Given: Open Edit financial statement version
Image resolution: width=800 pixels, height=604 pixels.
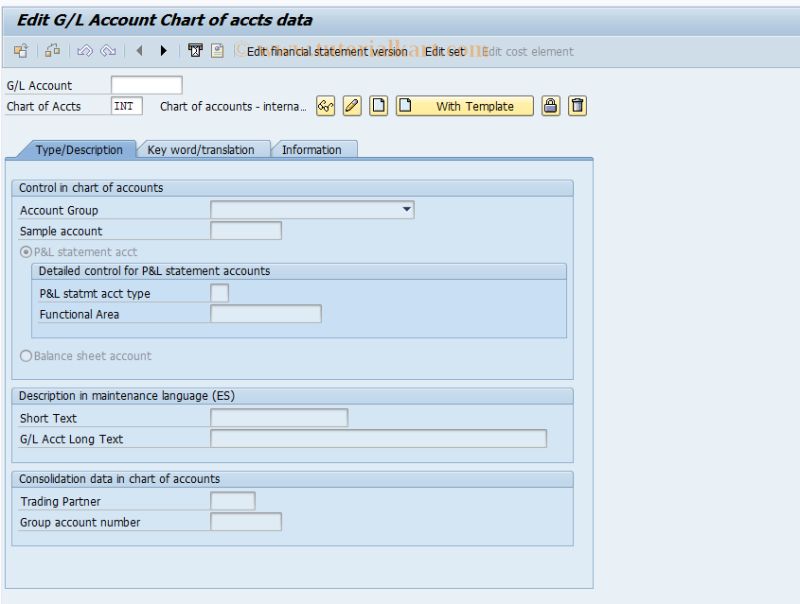Looking at the screenshot, I should [327, 52].
